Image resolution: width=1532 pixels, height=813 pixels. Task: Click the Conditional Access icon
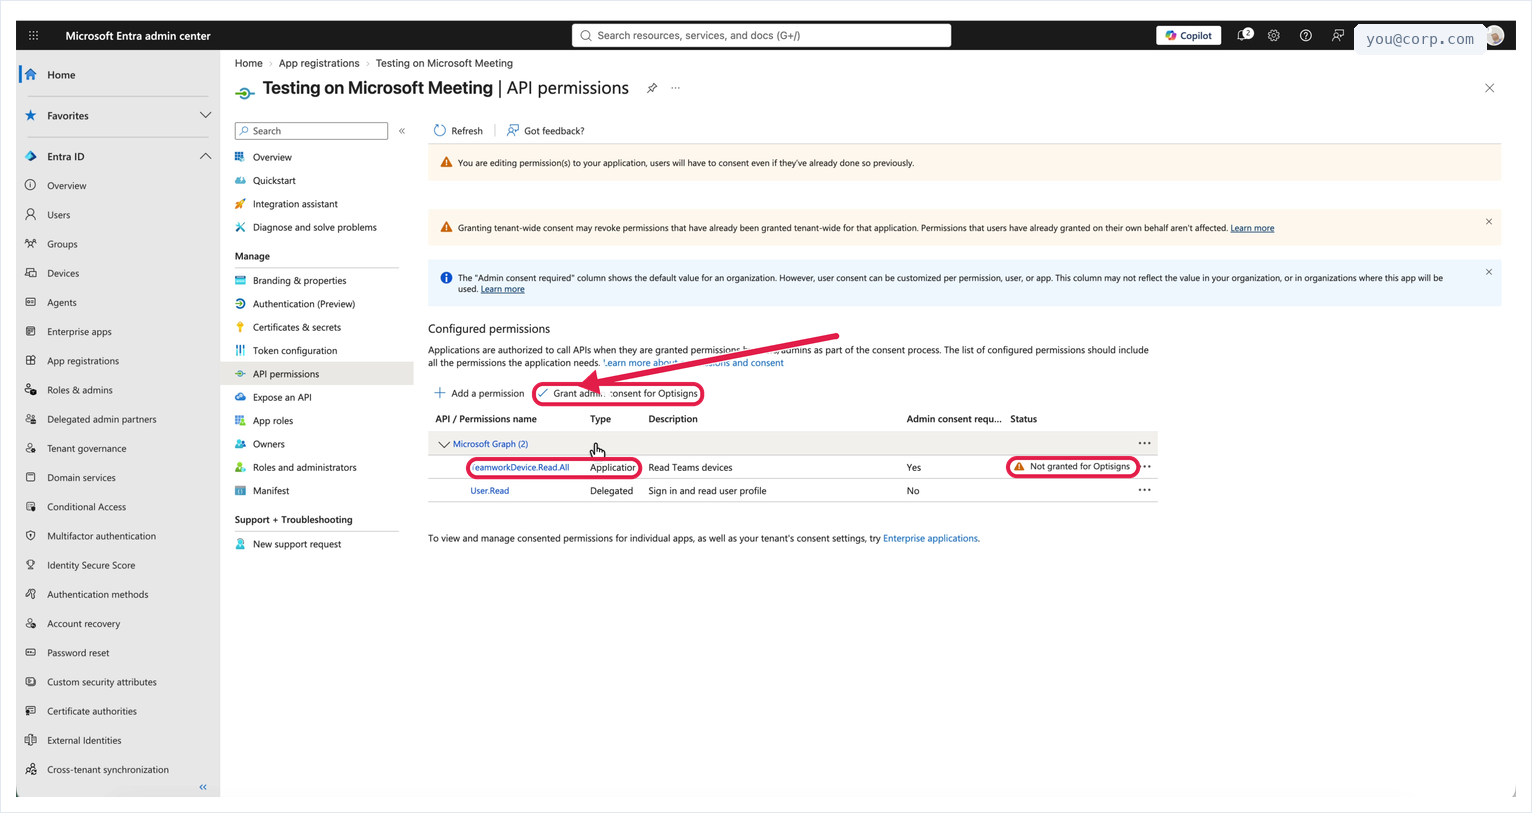[x=31, y=506]
